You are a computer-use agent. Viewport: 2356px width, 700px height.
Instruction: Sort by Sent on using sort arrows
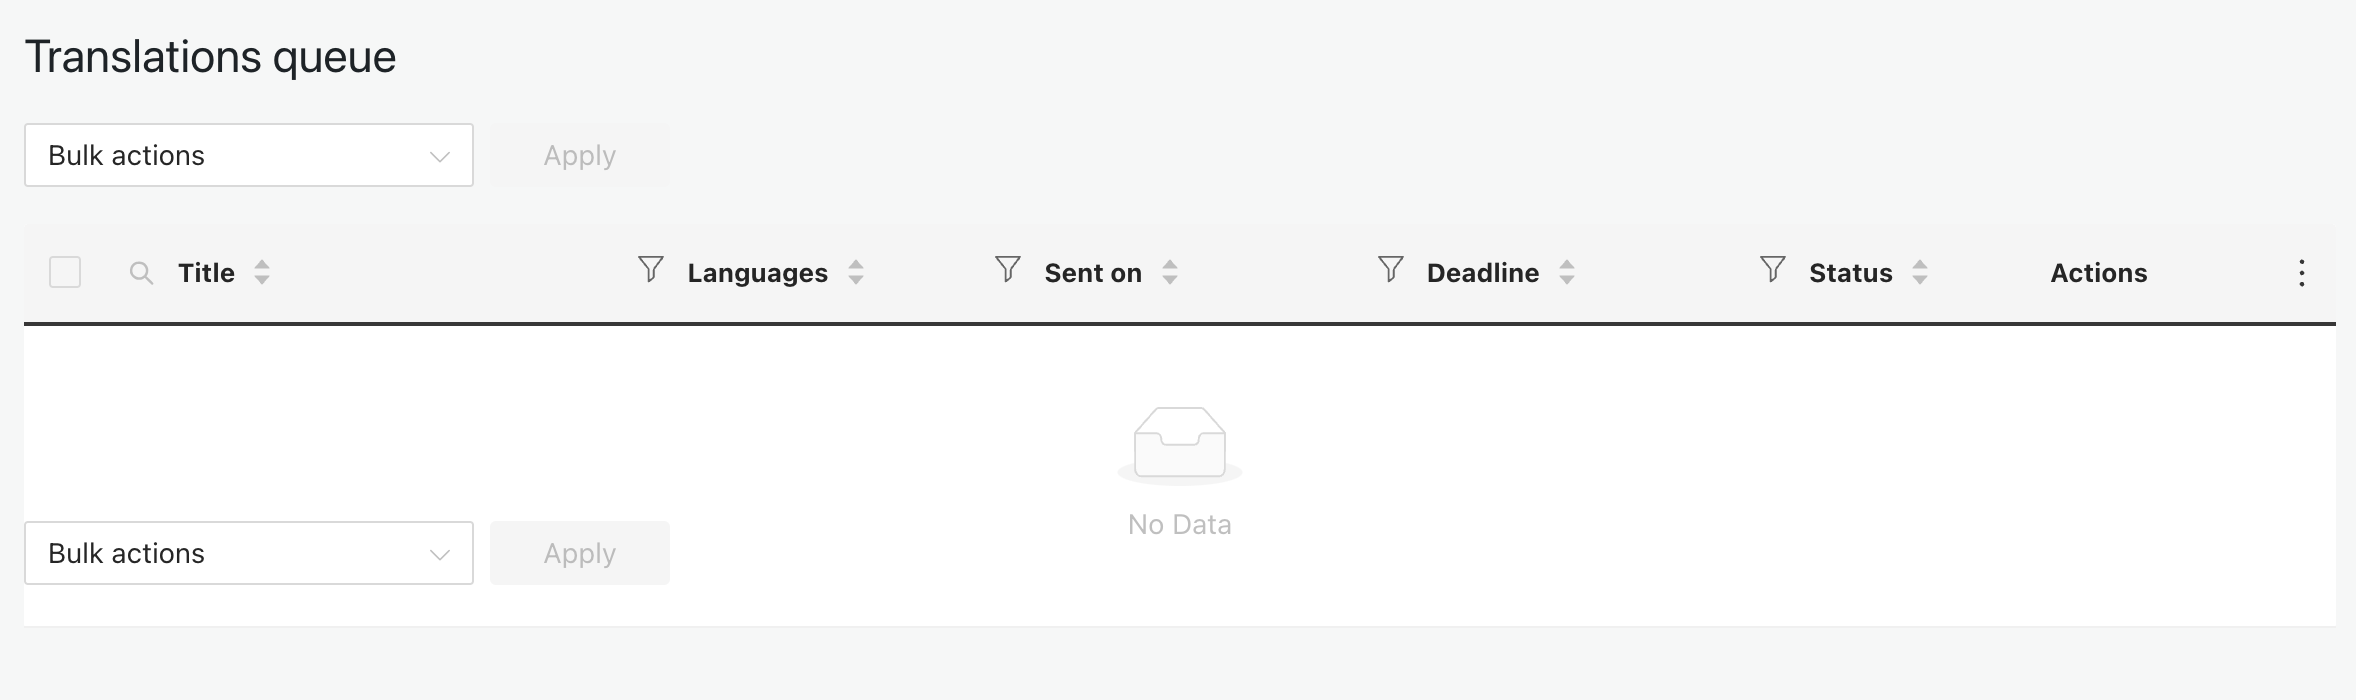pyautogui.click(x=1170, y=272)
